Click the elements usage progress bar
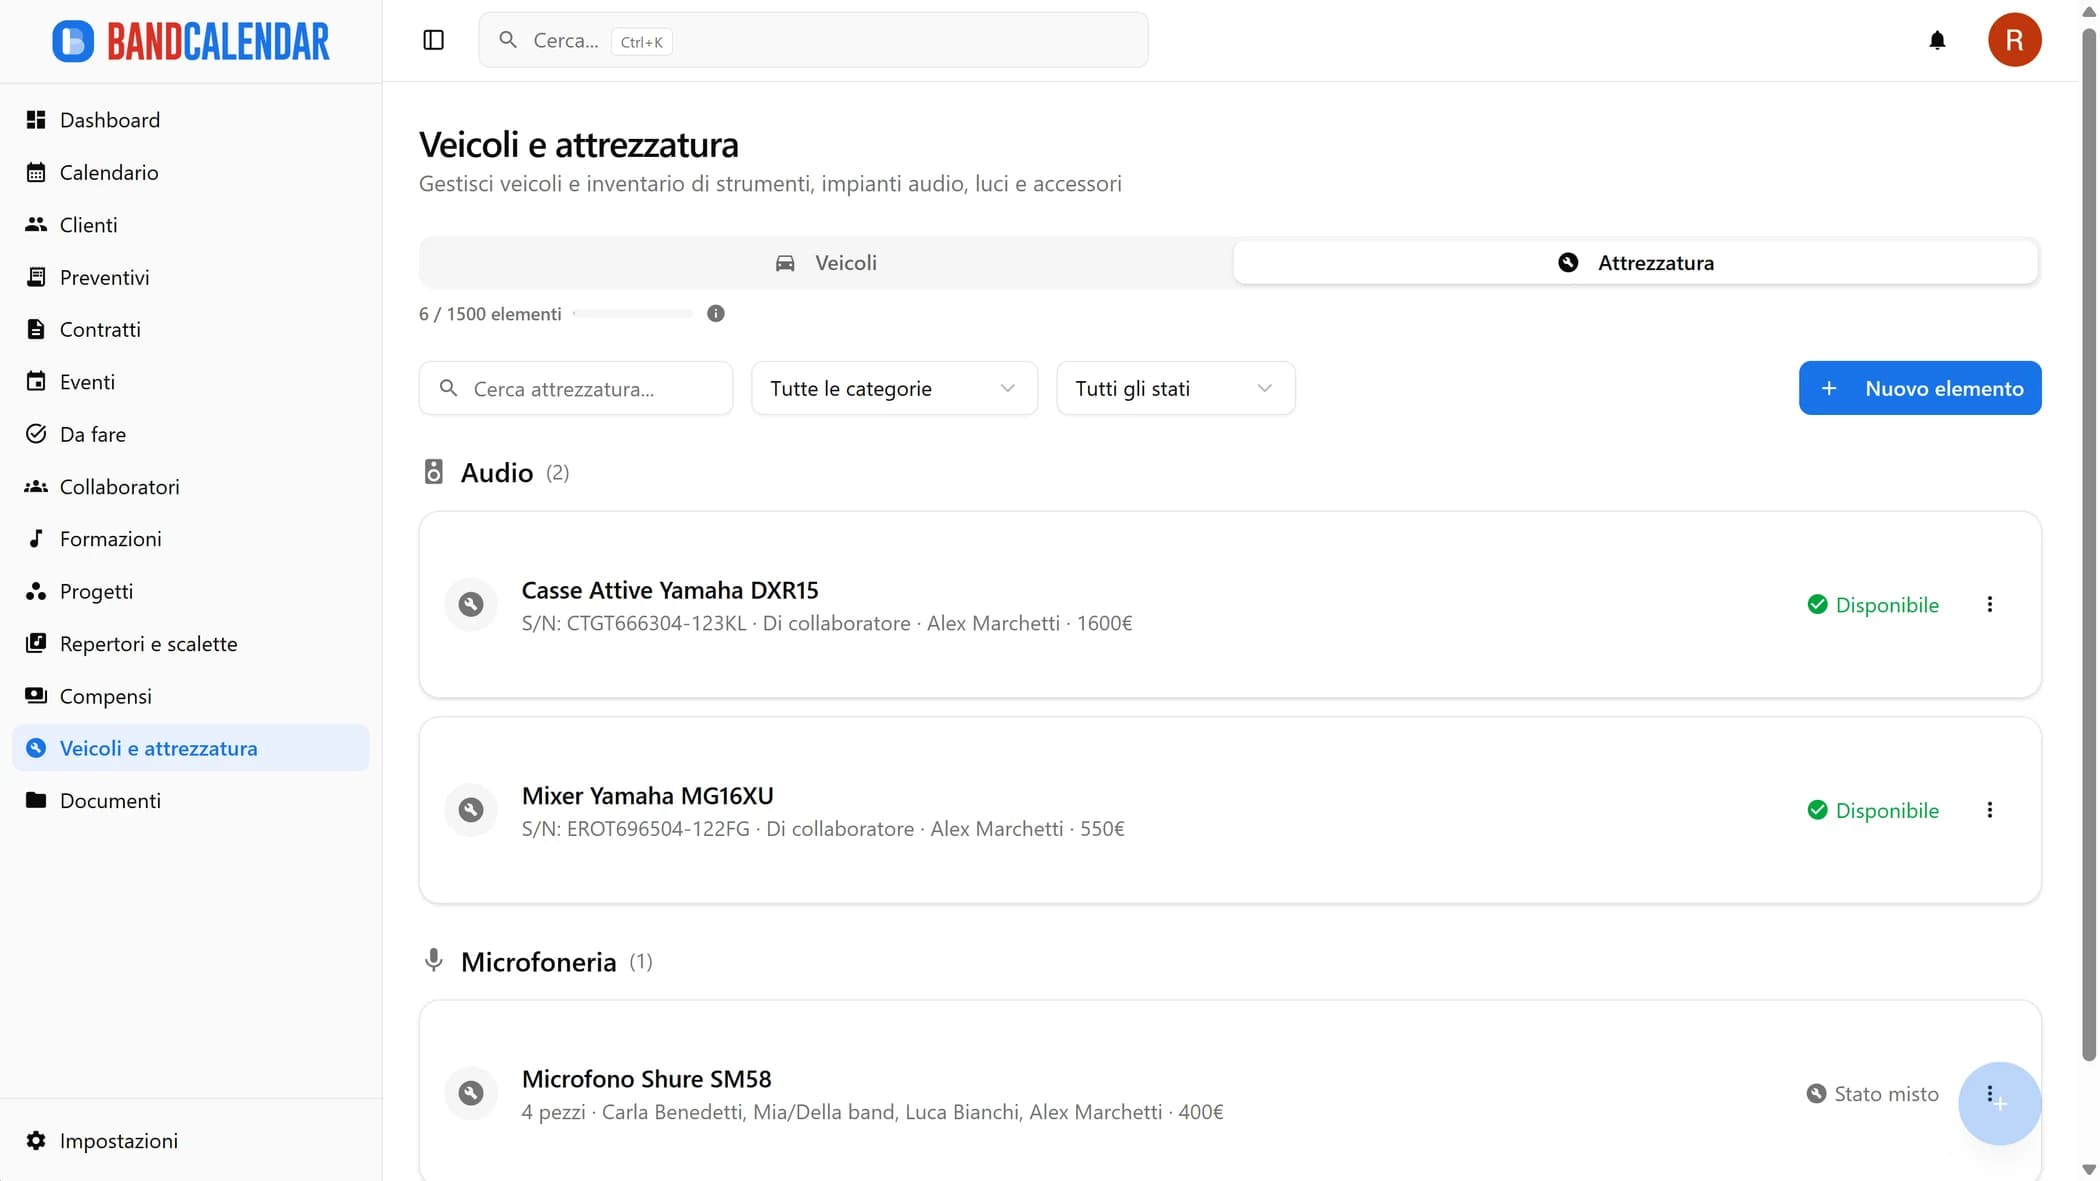The image size is (2100, 1181). click(633, 314)
